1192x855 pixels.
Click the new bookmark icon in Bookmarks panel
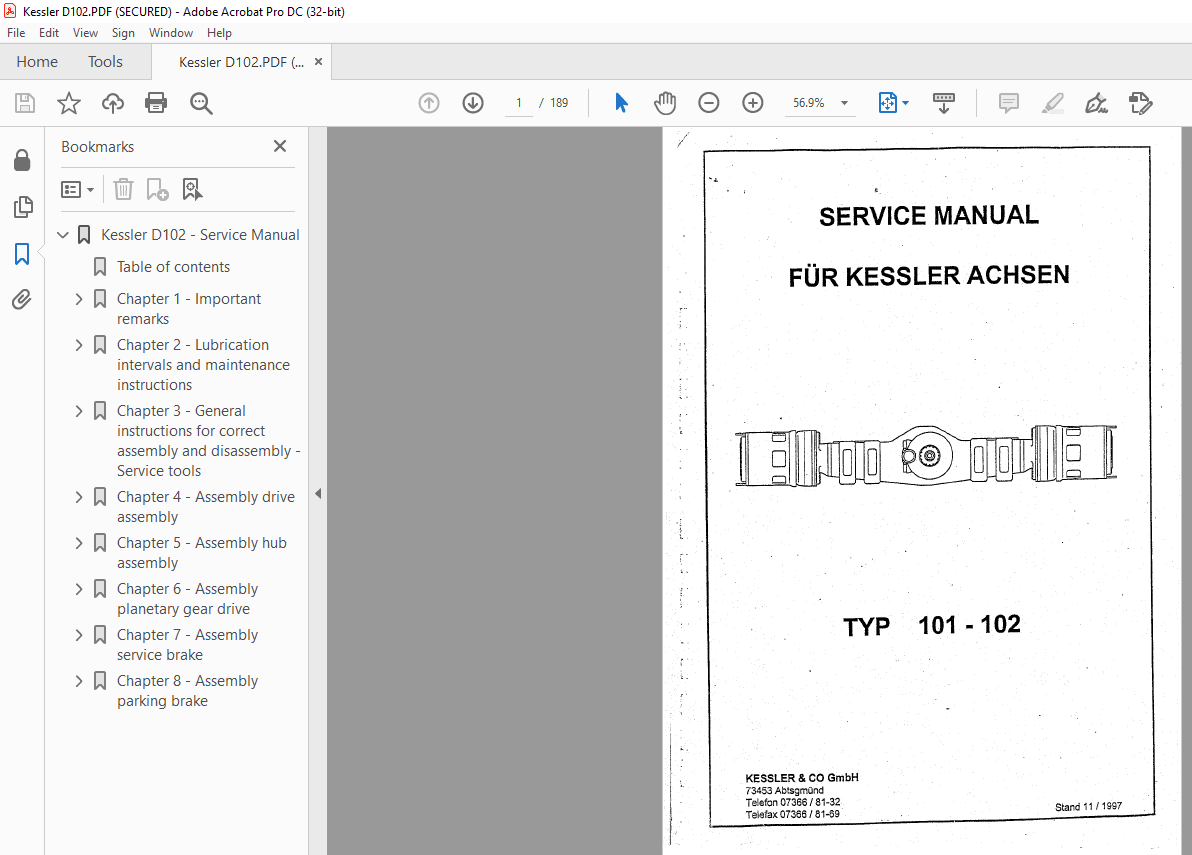click(157, 189)
